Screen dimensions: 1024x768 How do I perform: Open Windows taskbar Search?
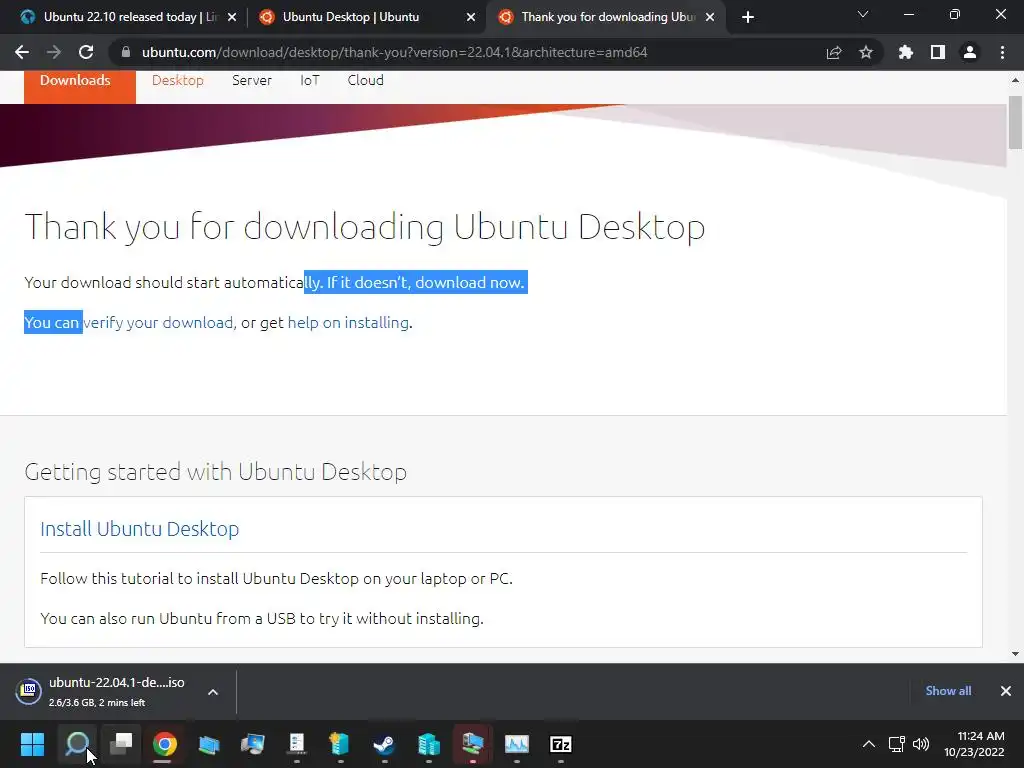[x=77, y=744]
